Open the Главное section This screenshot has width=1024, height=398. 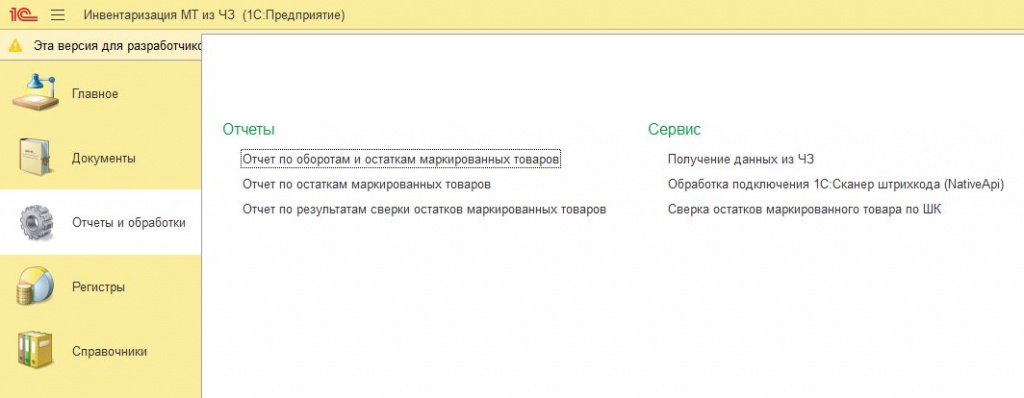(x=95, y=93)
